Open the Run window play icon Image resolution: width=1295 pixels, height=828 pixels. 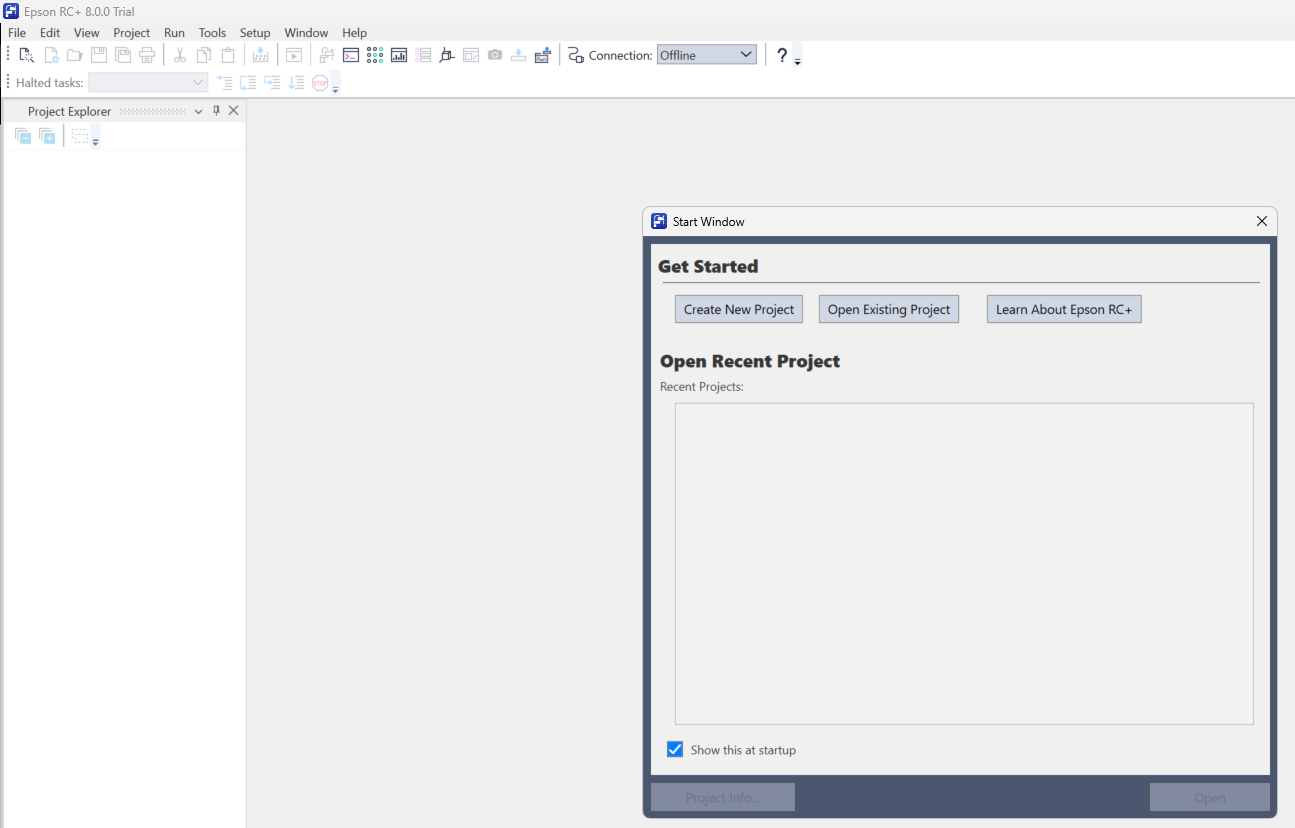tap(294, 55)
